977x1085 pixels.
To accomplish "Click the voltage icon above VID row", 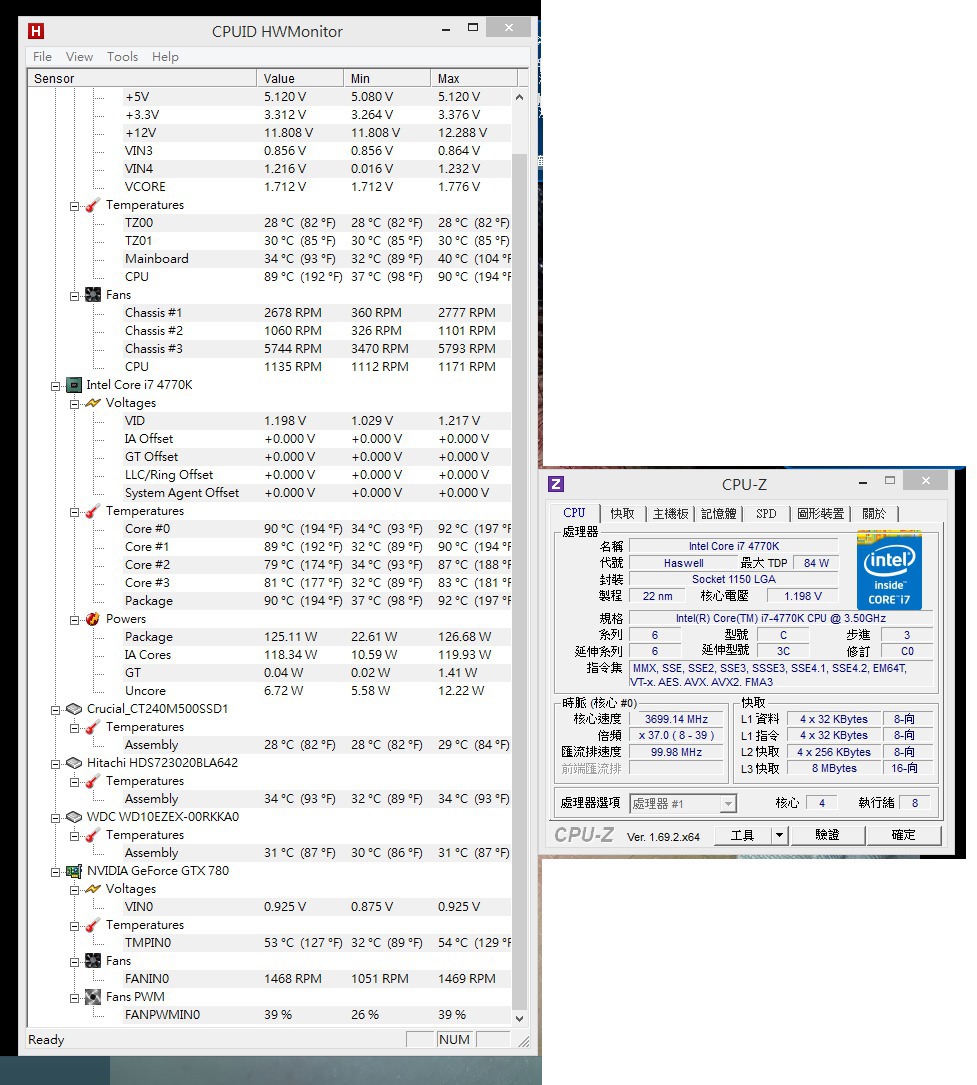I will click(x=93, y=403).
